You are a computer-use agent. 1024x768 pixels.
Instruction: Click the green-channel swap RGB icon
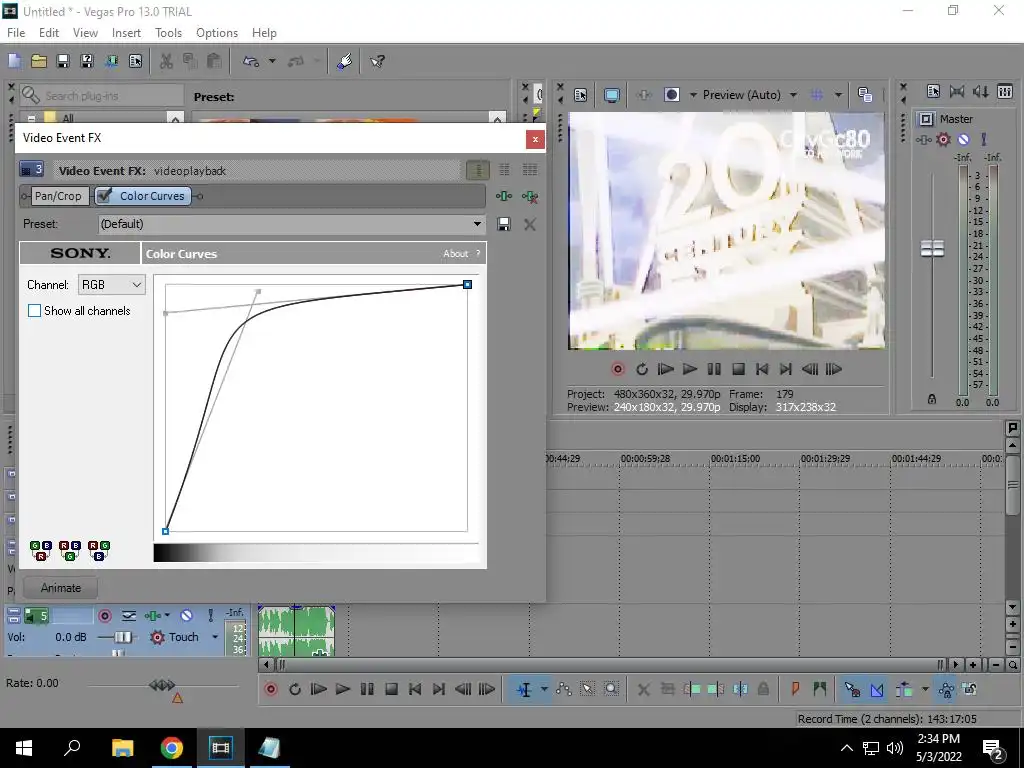click(70, 551)
